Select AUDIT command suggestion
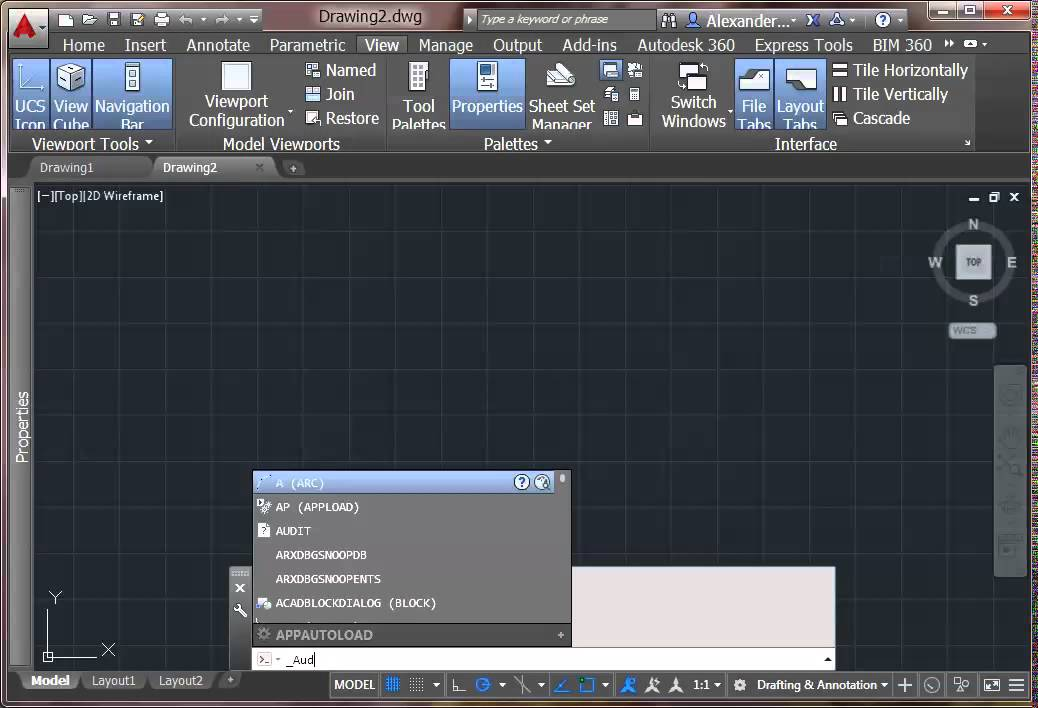The image size is (1038, 708). 404,531
